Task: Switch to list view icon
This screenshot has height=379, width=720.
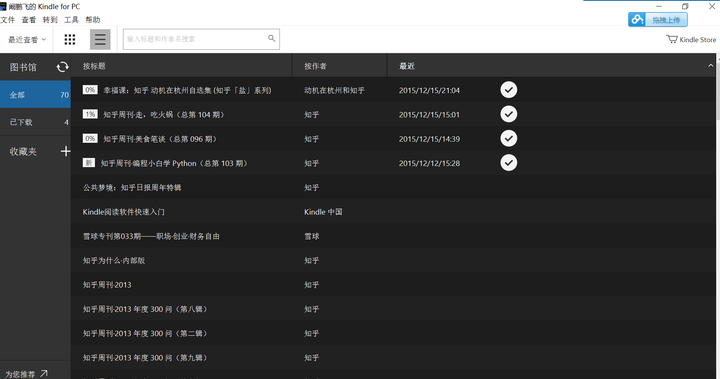Action: click(x=100, y=40)
